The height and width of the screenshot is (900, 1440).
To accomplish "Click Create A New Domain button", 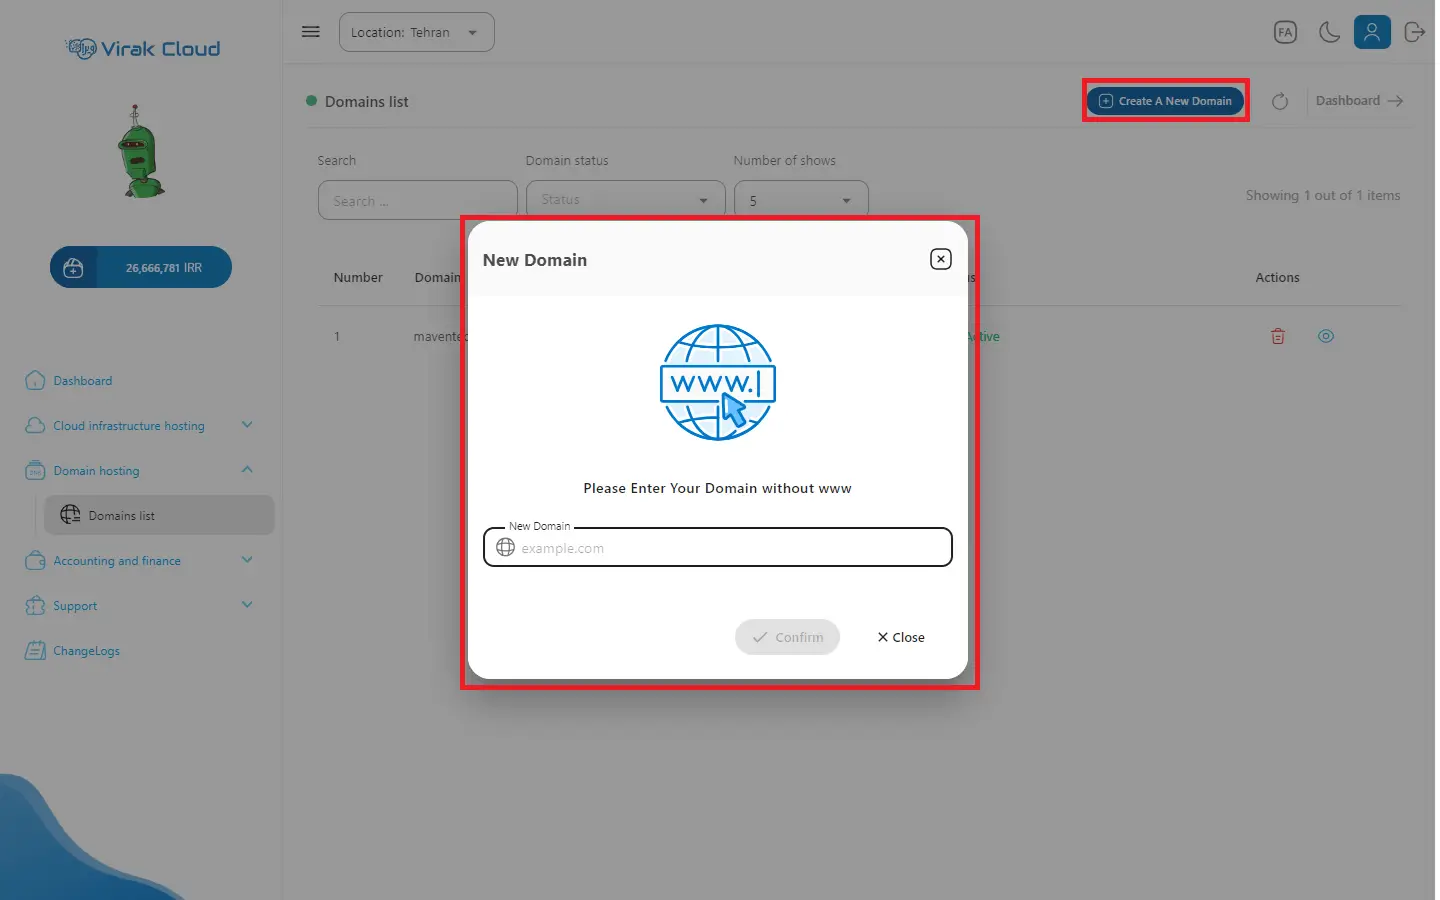I will coord(1165,101).
